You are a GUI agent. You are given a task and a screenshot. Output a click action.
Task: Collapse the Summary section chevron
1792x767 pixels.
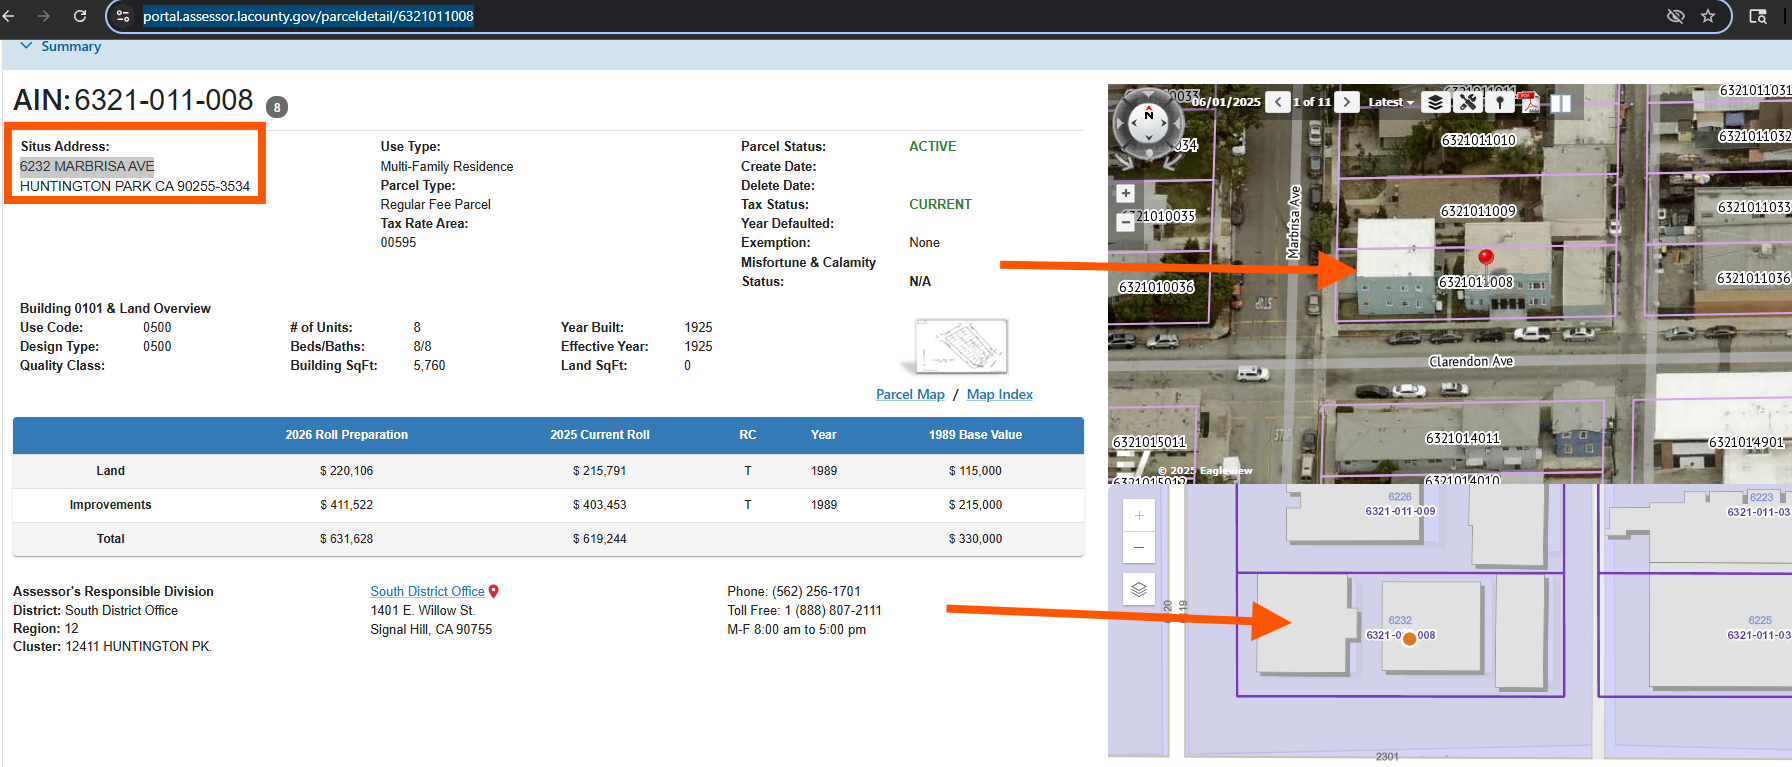coord(26,46)
